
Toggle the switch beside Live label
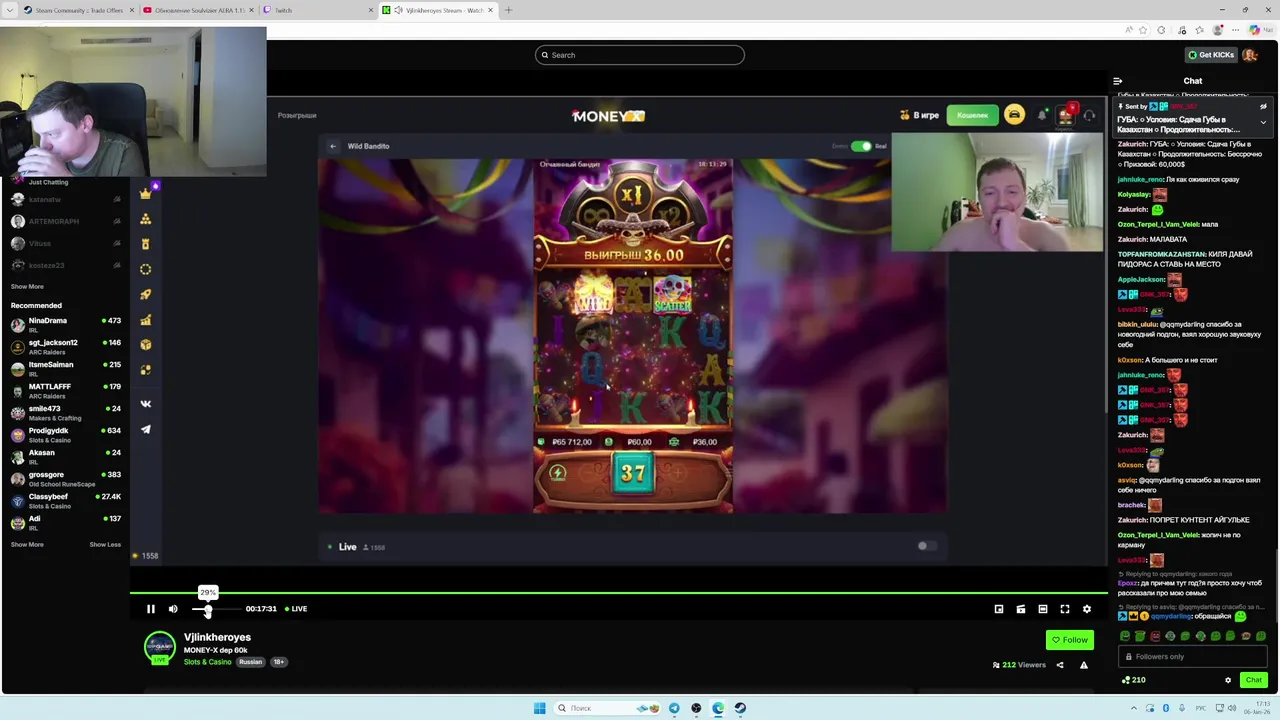tap(926, 546)
